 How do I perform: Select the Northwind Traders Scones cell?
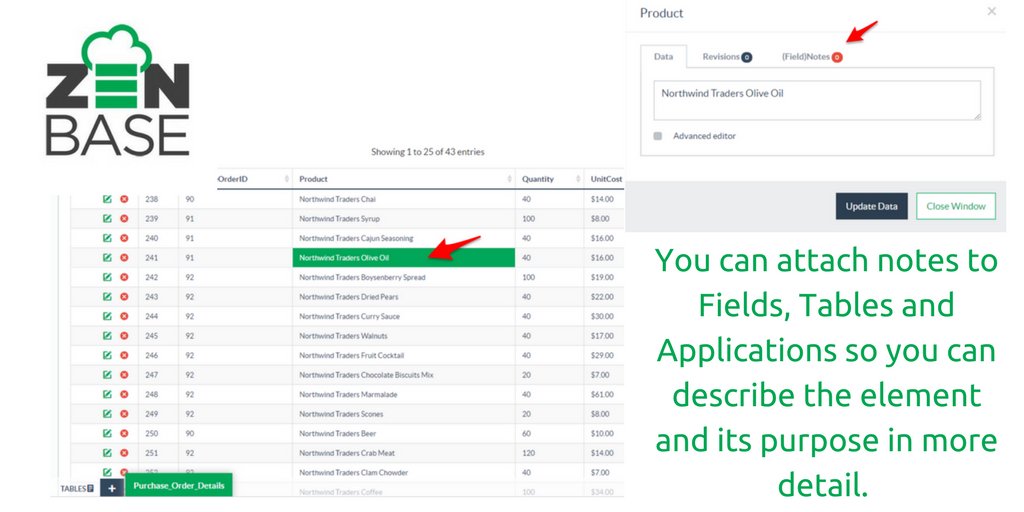pyautogui.click(x=404, y=414)
